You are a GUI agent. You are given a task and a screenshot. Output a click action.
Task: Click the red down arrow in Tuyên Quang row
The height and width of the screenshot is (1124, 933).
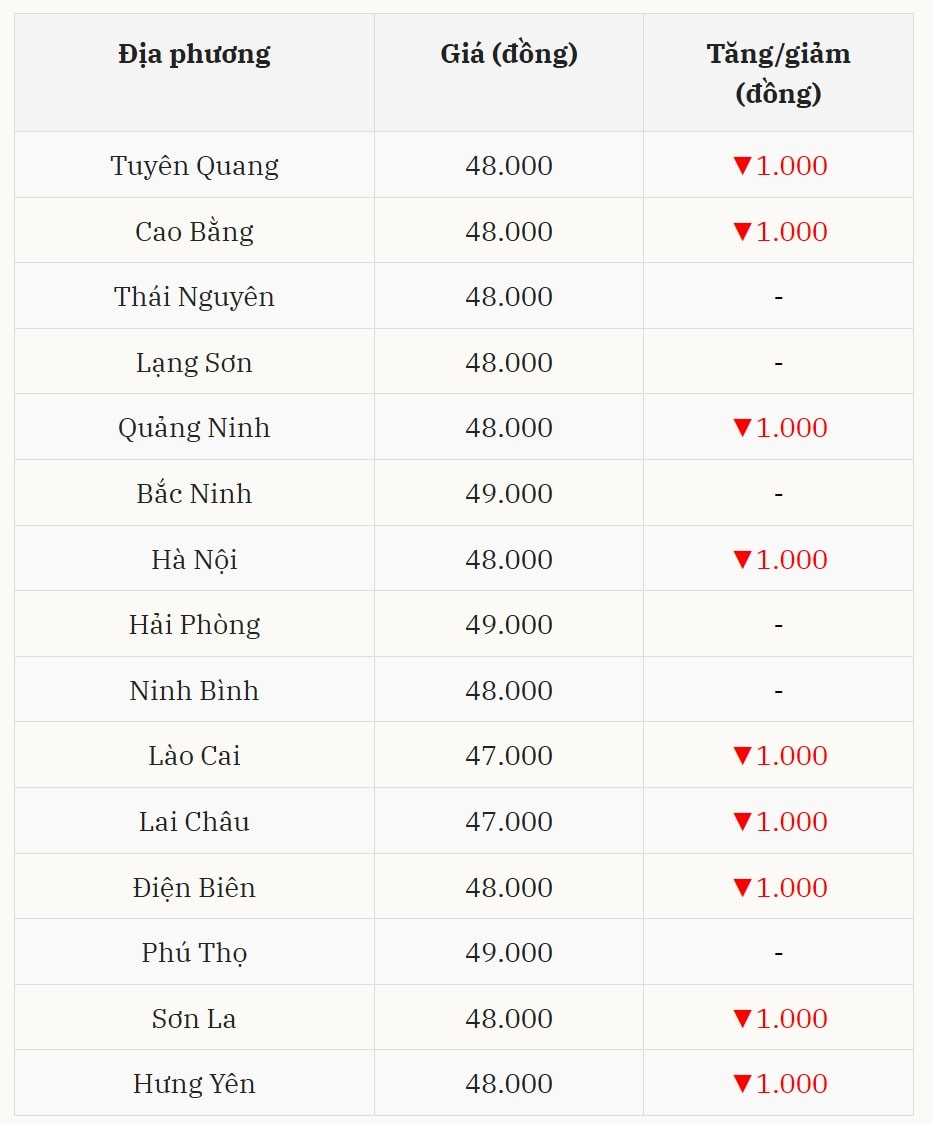[742, 166]
